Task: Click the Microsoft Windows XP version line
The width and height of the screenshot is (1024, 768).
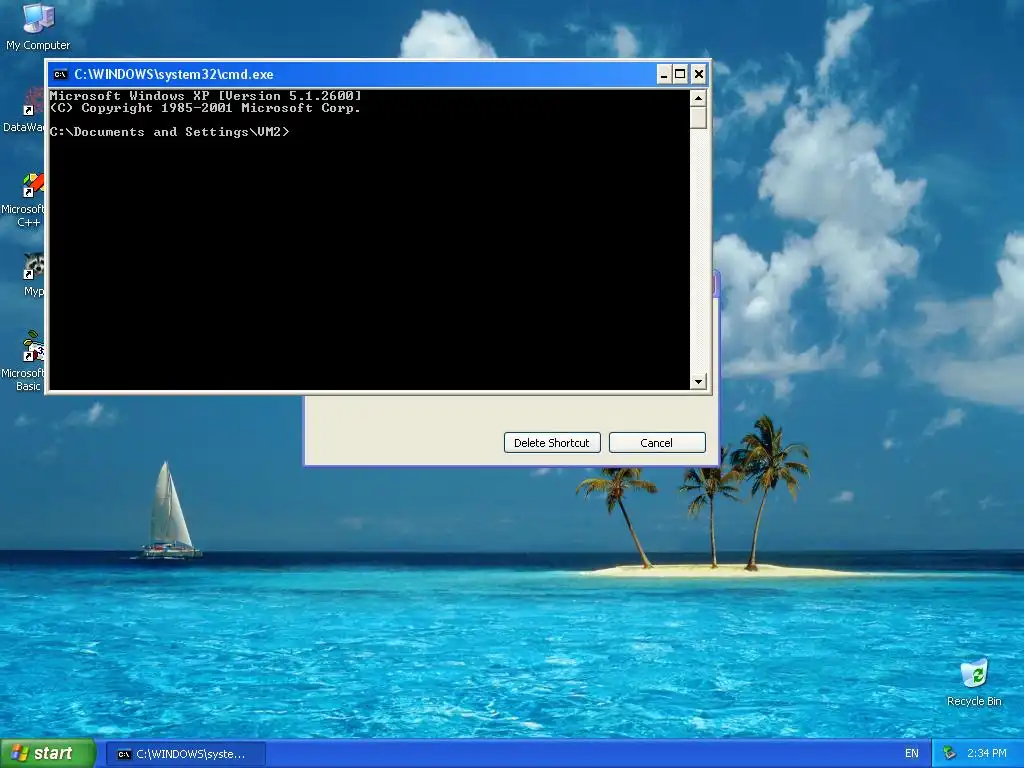Action: [x=205, y=96]
